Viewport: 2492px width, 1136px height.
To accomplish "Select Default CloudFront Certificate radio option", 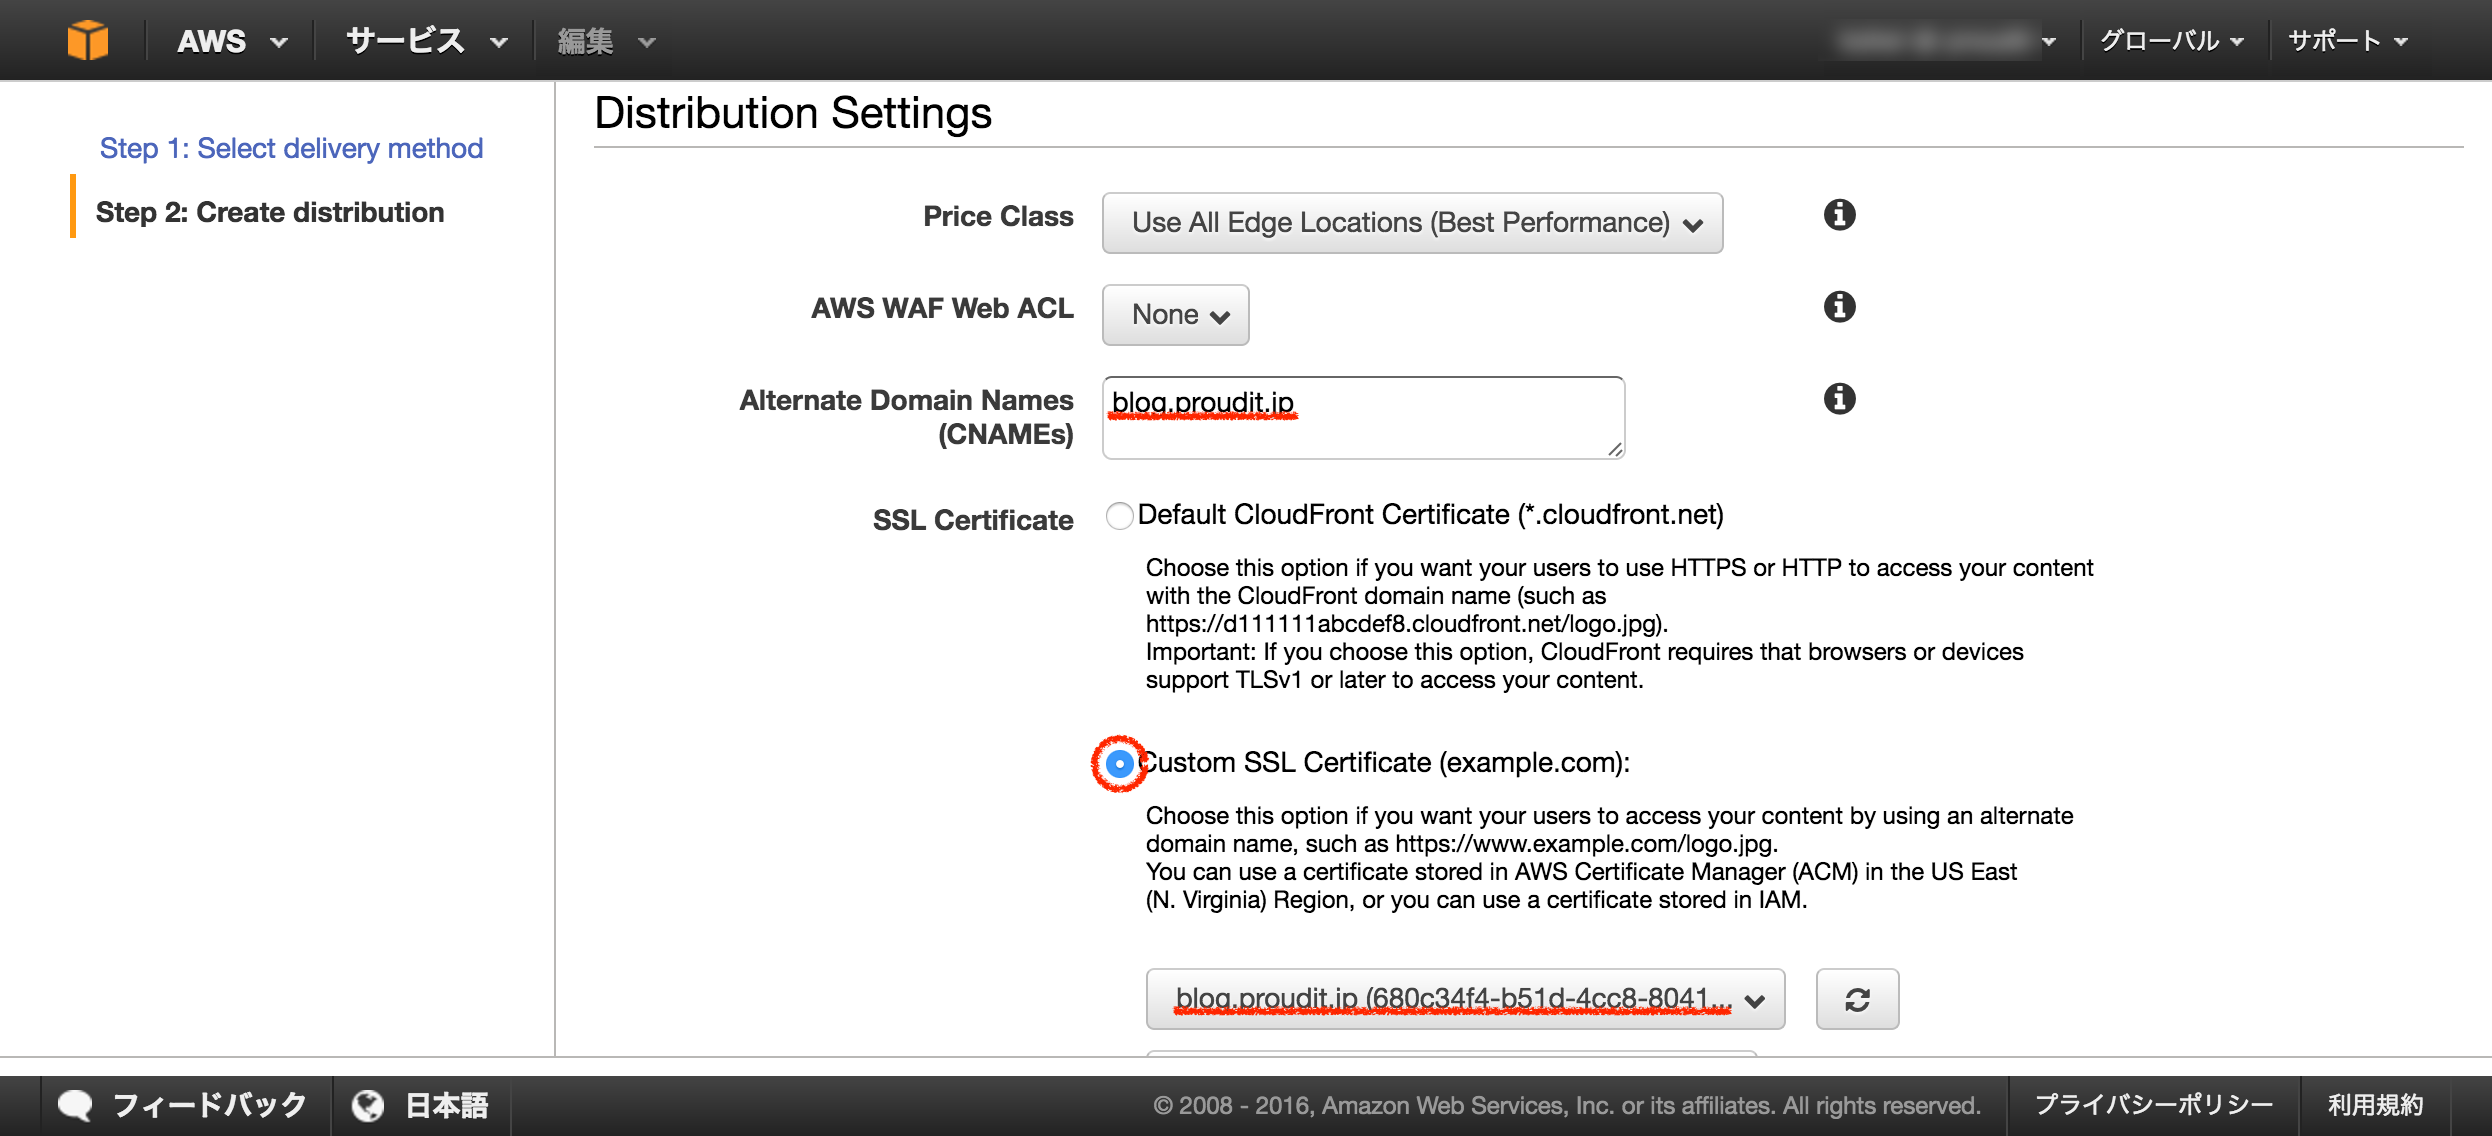I will [x=1119, y=516].
